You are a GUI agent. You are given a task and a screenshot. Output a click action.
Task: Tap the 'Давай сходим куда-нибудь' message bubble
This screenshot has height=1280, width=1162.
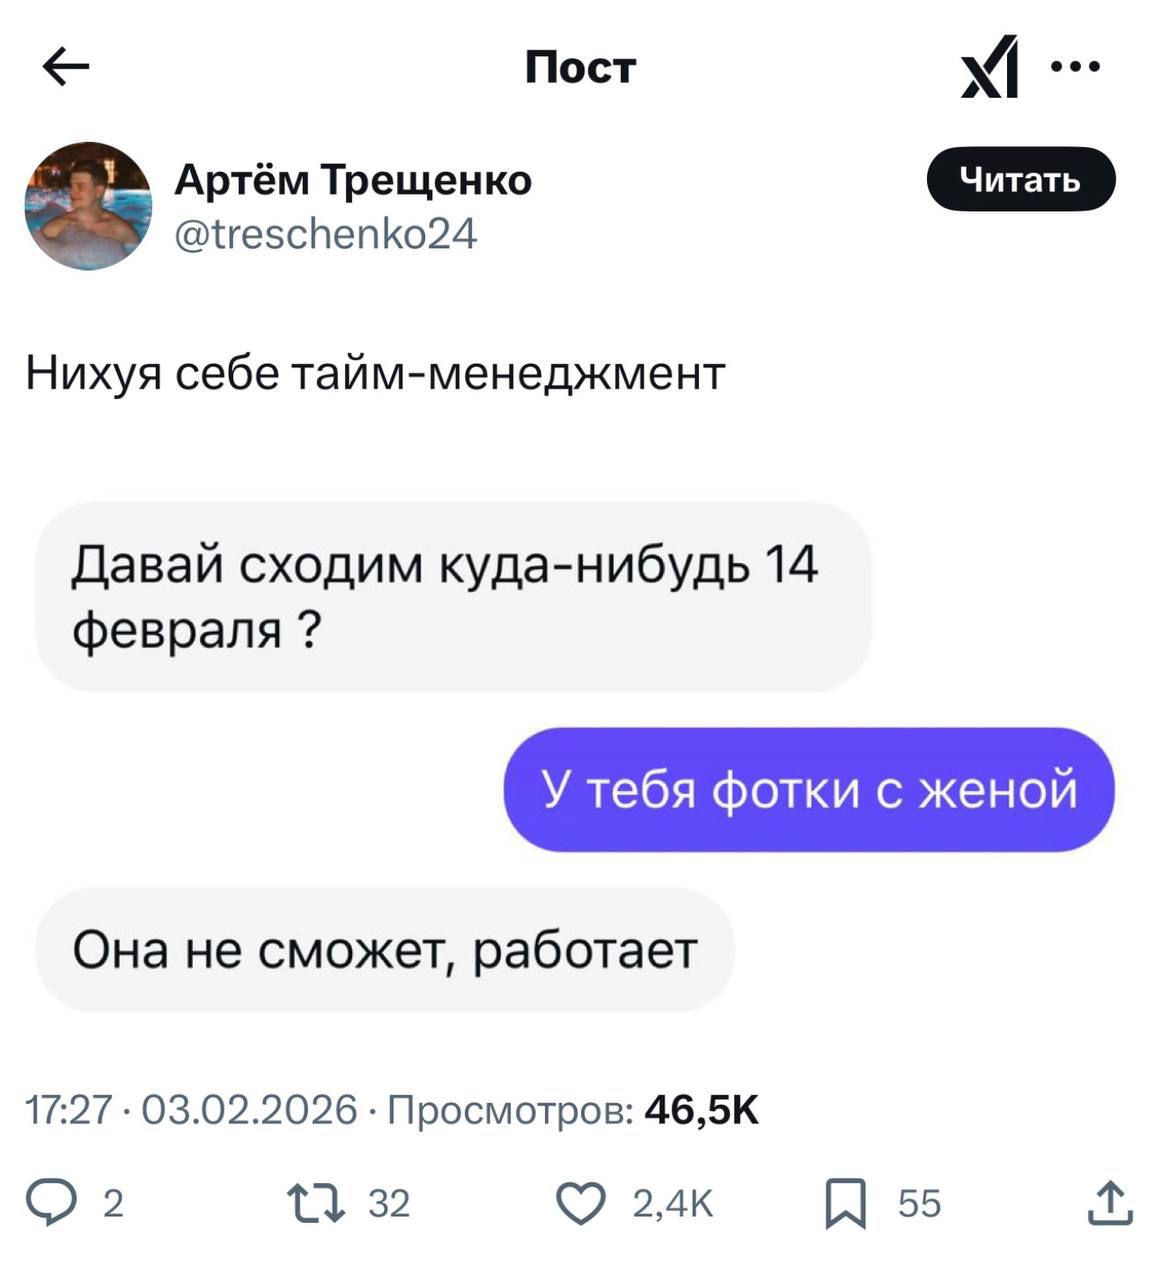pos(452,597)
